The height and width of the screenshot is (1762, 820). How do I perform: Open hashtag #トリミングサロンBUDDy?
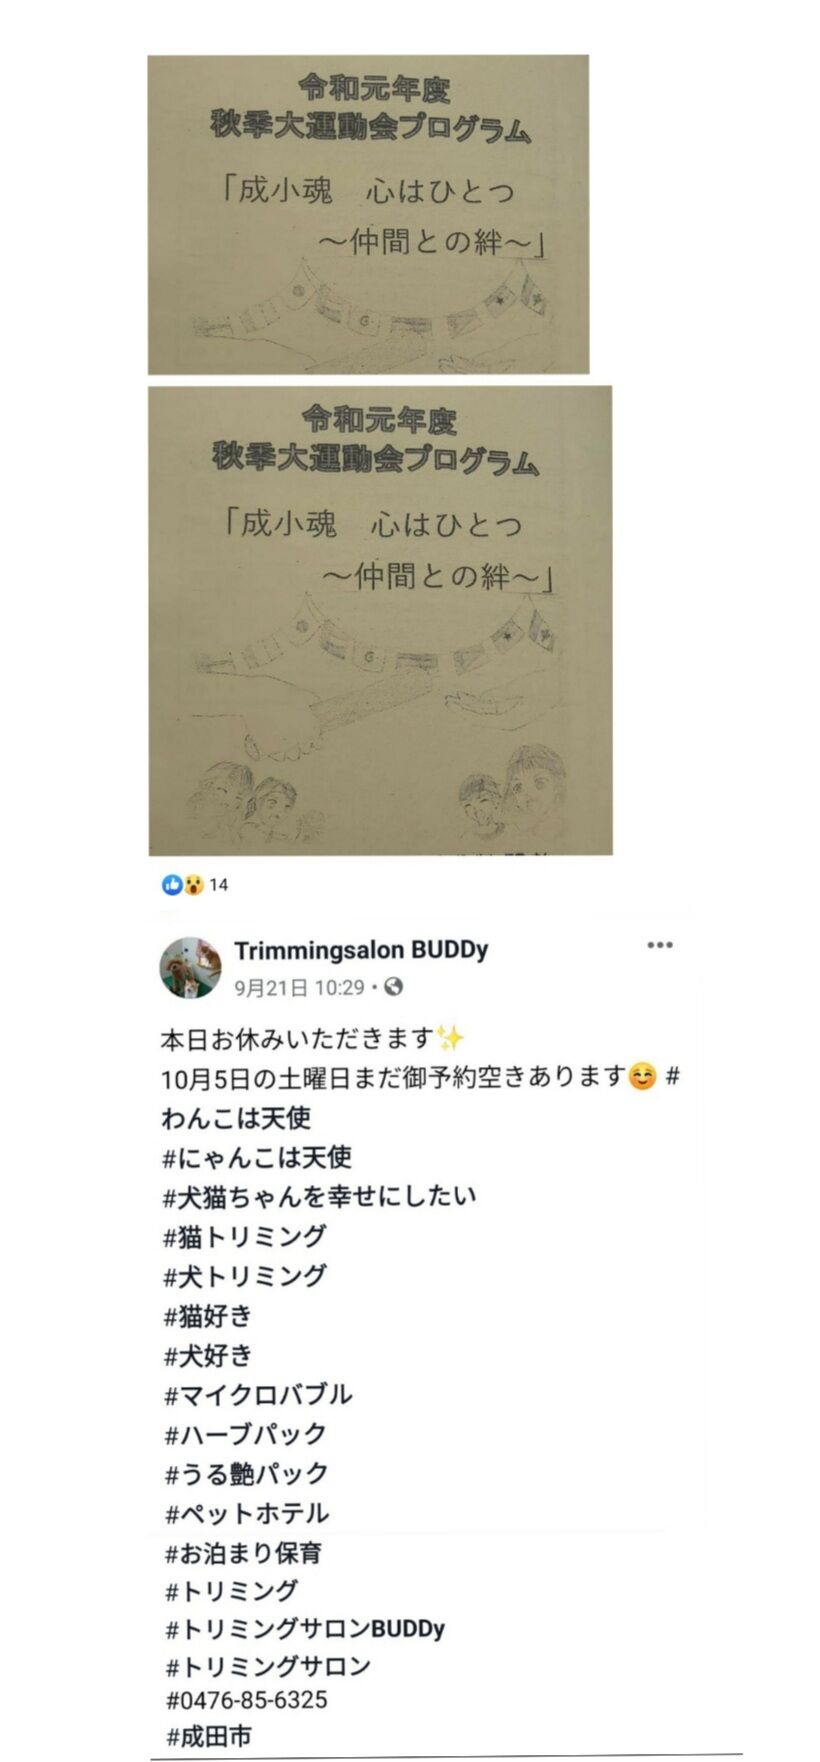304,1629
